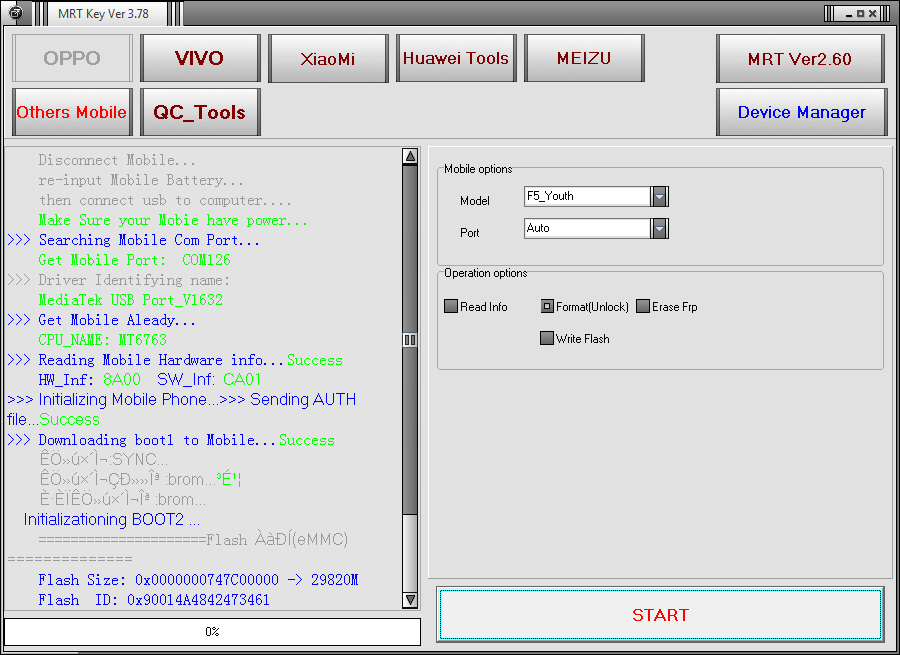Image resolution: width=900 pixels, height=655 pixels.
Task: Click log line 'Flash ID: 0x90014A4842473461'
Action: [x=154, y=600]
